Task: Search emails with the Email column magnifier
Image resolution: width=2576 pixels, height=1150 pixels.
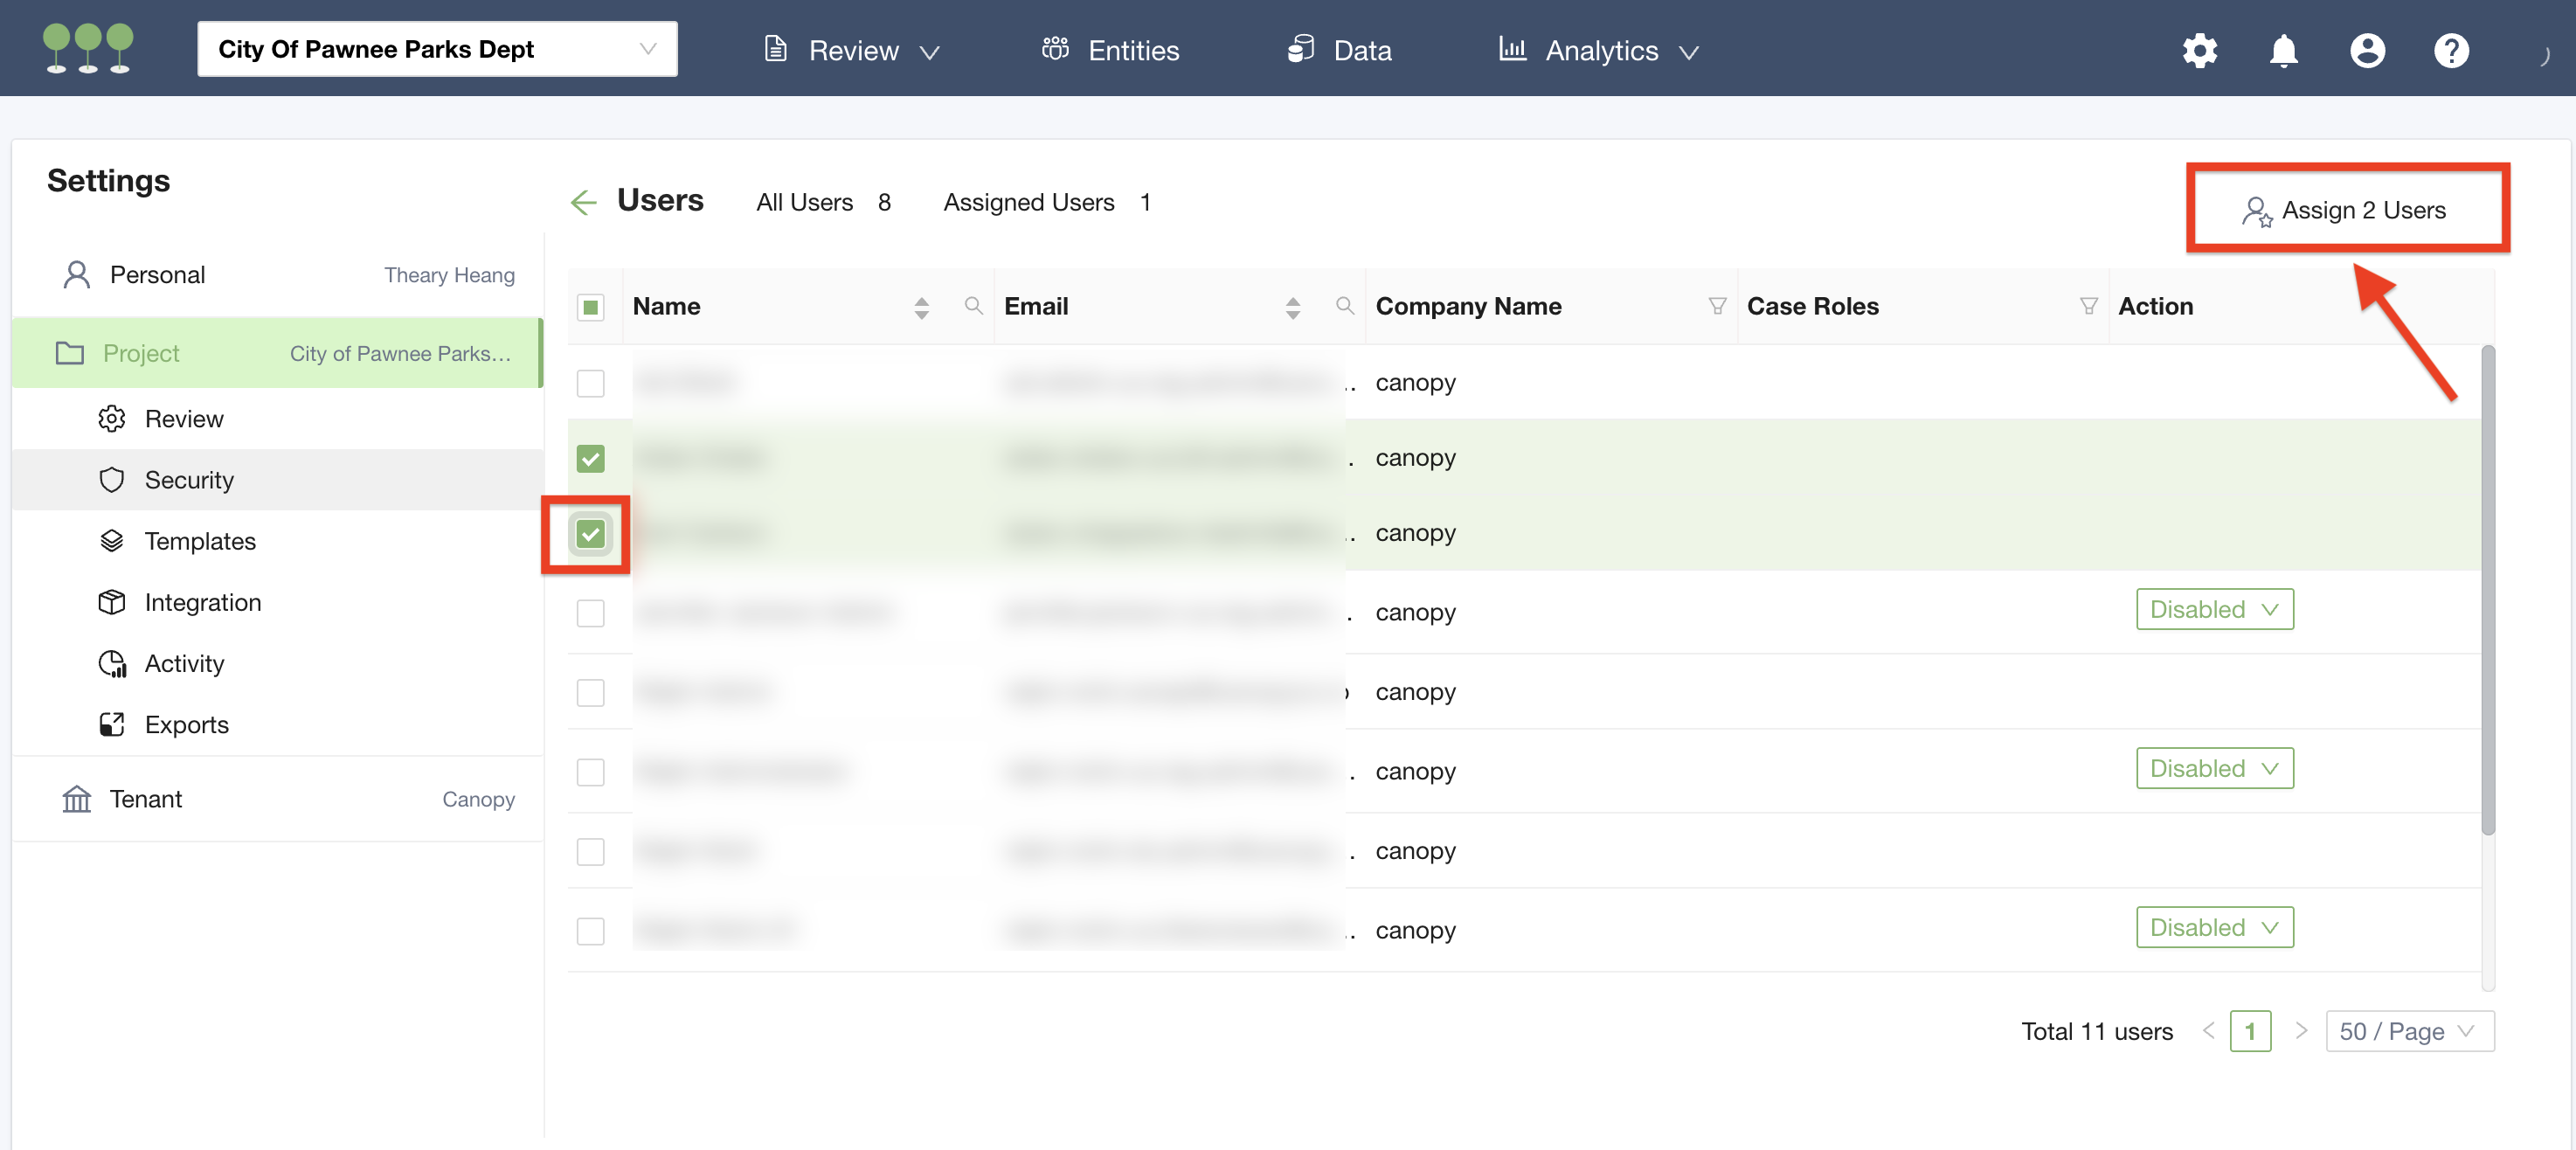Action: (x=1344, y=306)
